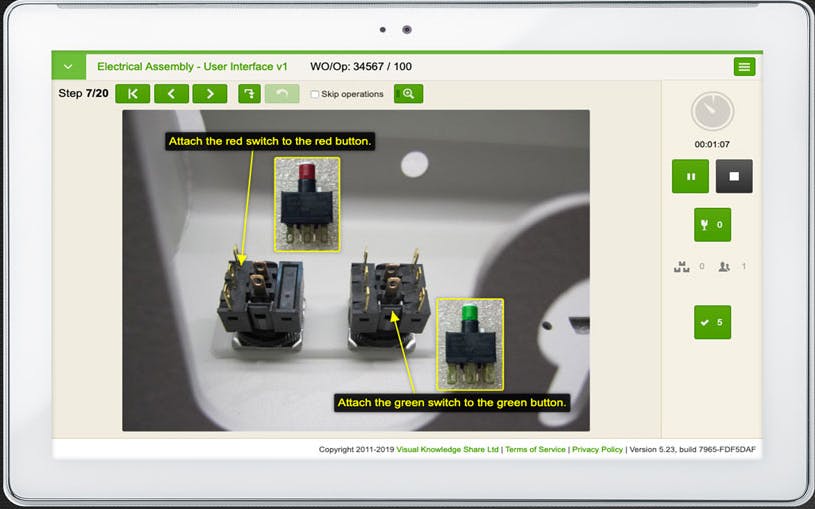Jump to the first step
815x509 pixels.
[133, 94]
